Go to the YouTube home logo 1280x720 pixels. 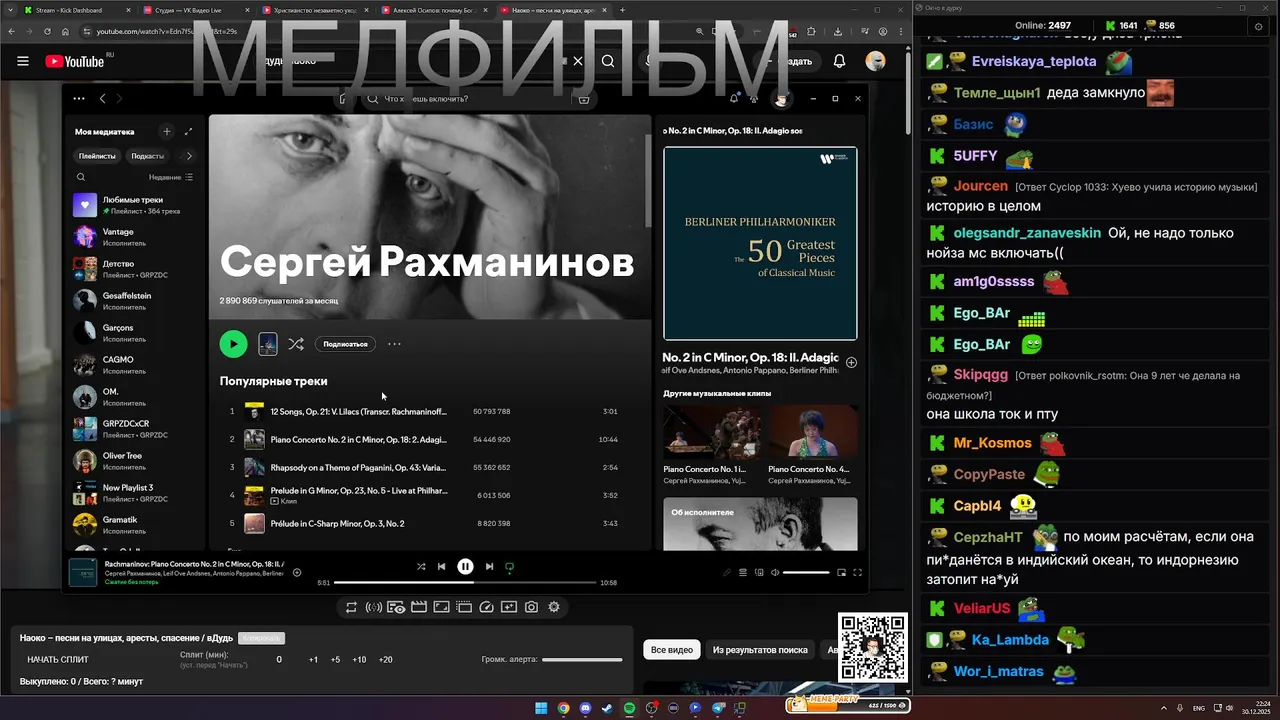[x=75, y=61]
